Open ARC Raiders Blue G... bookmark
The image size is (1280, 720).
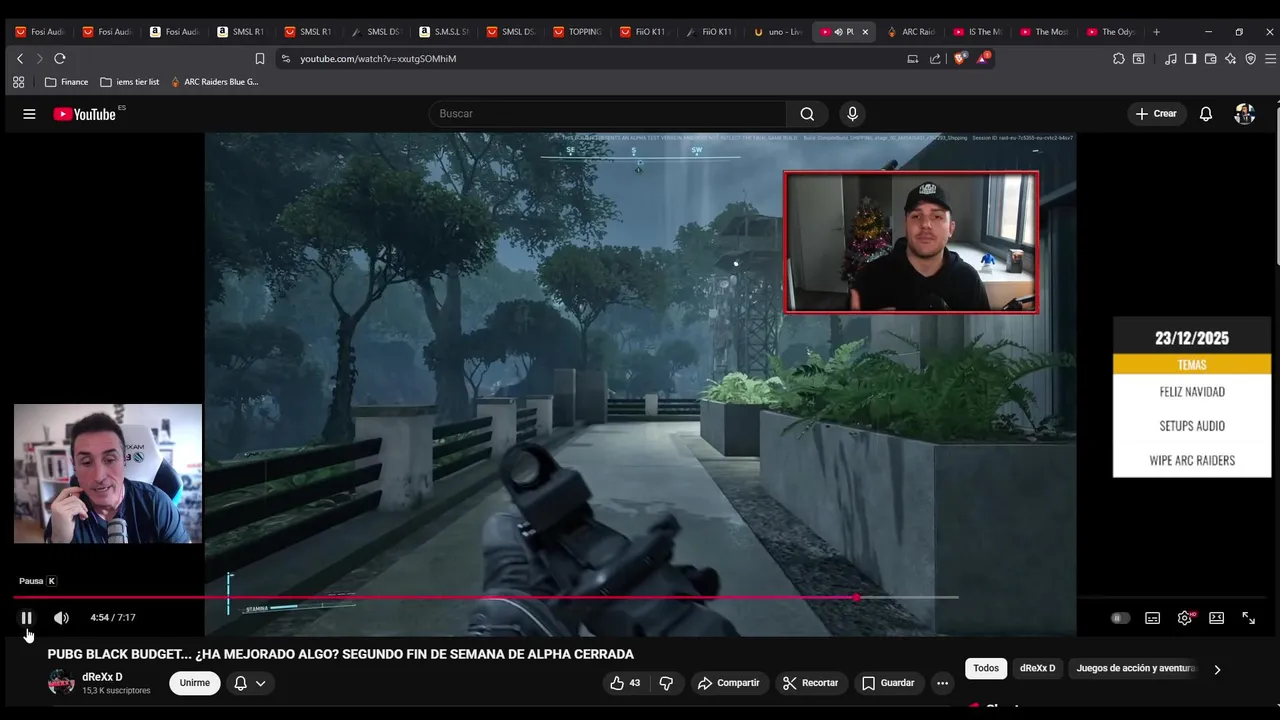tap(214, 82)
